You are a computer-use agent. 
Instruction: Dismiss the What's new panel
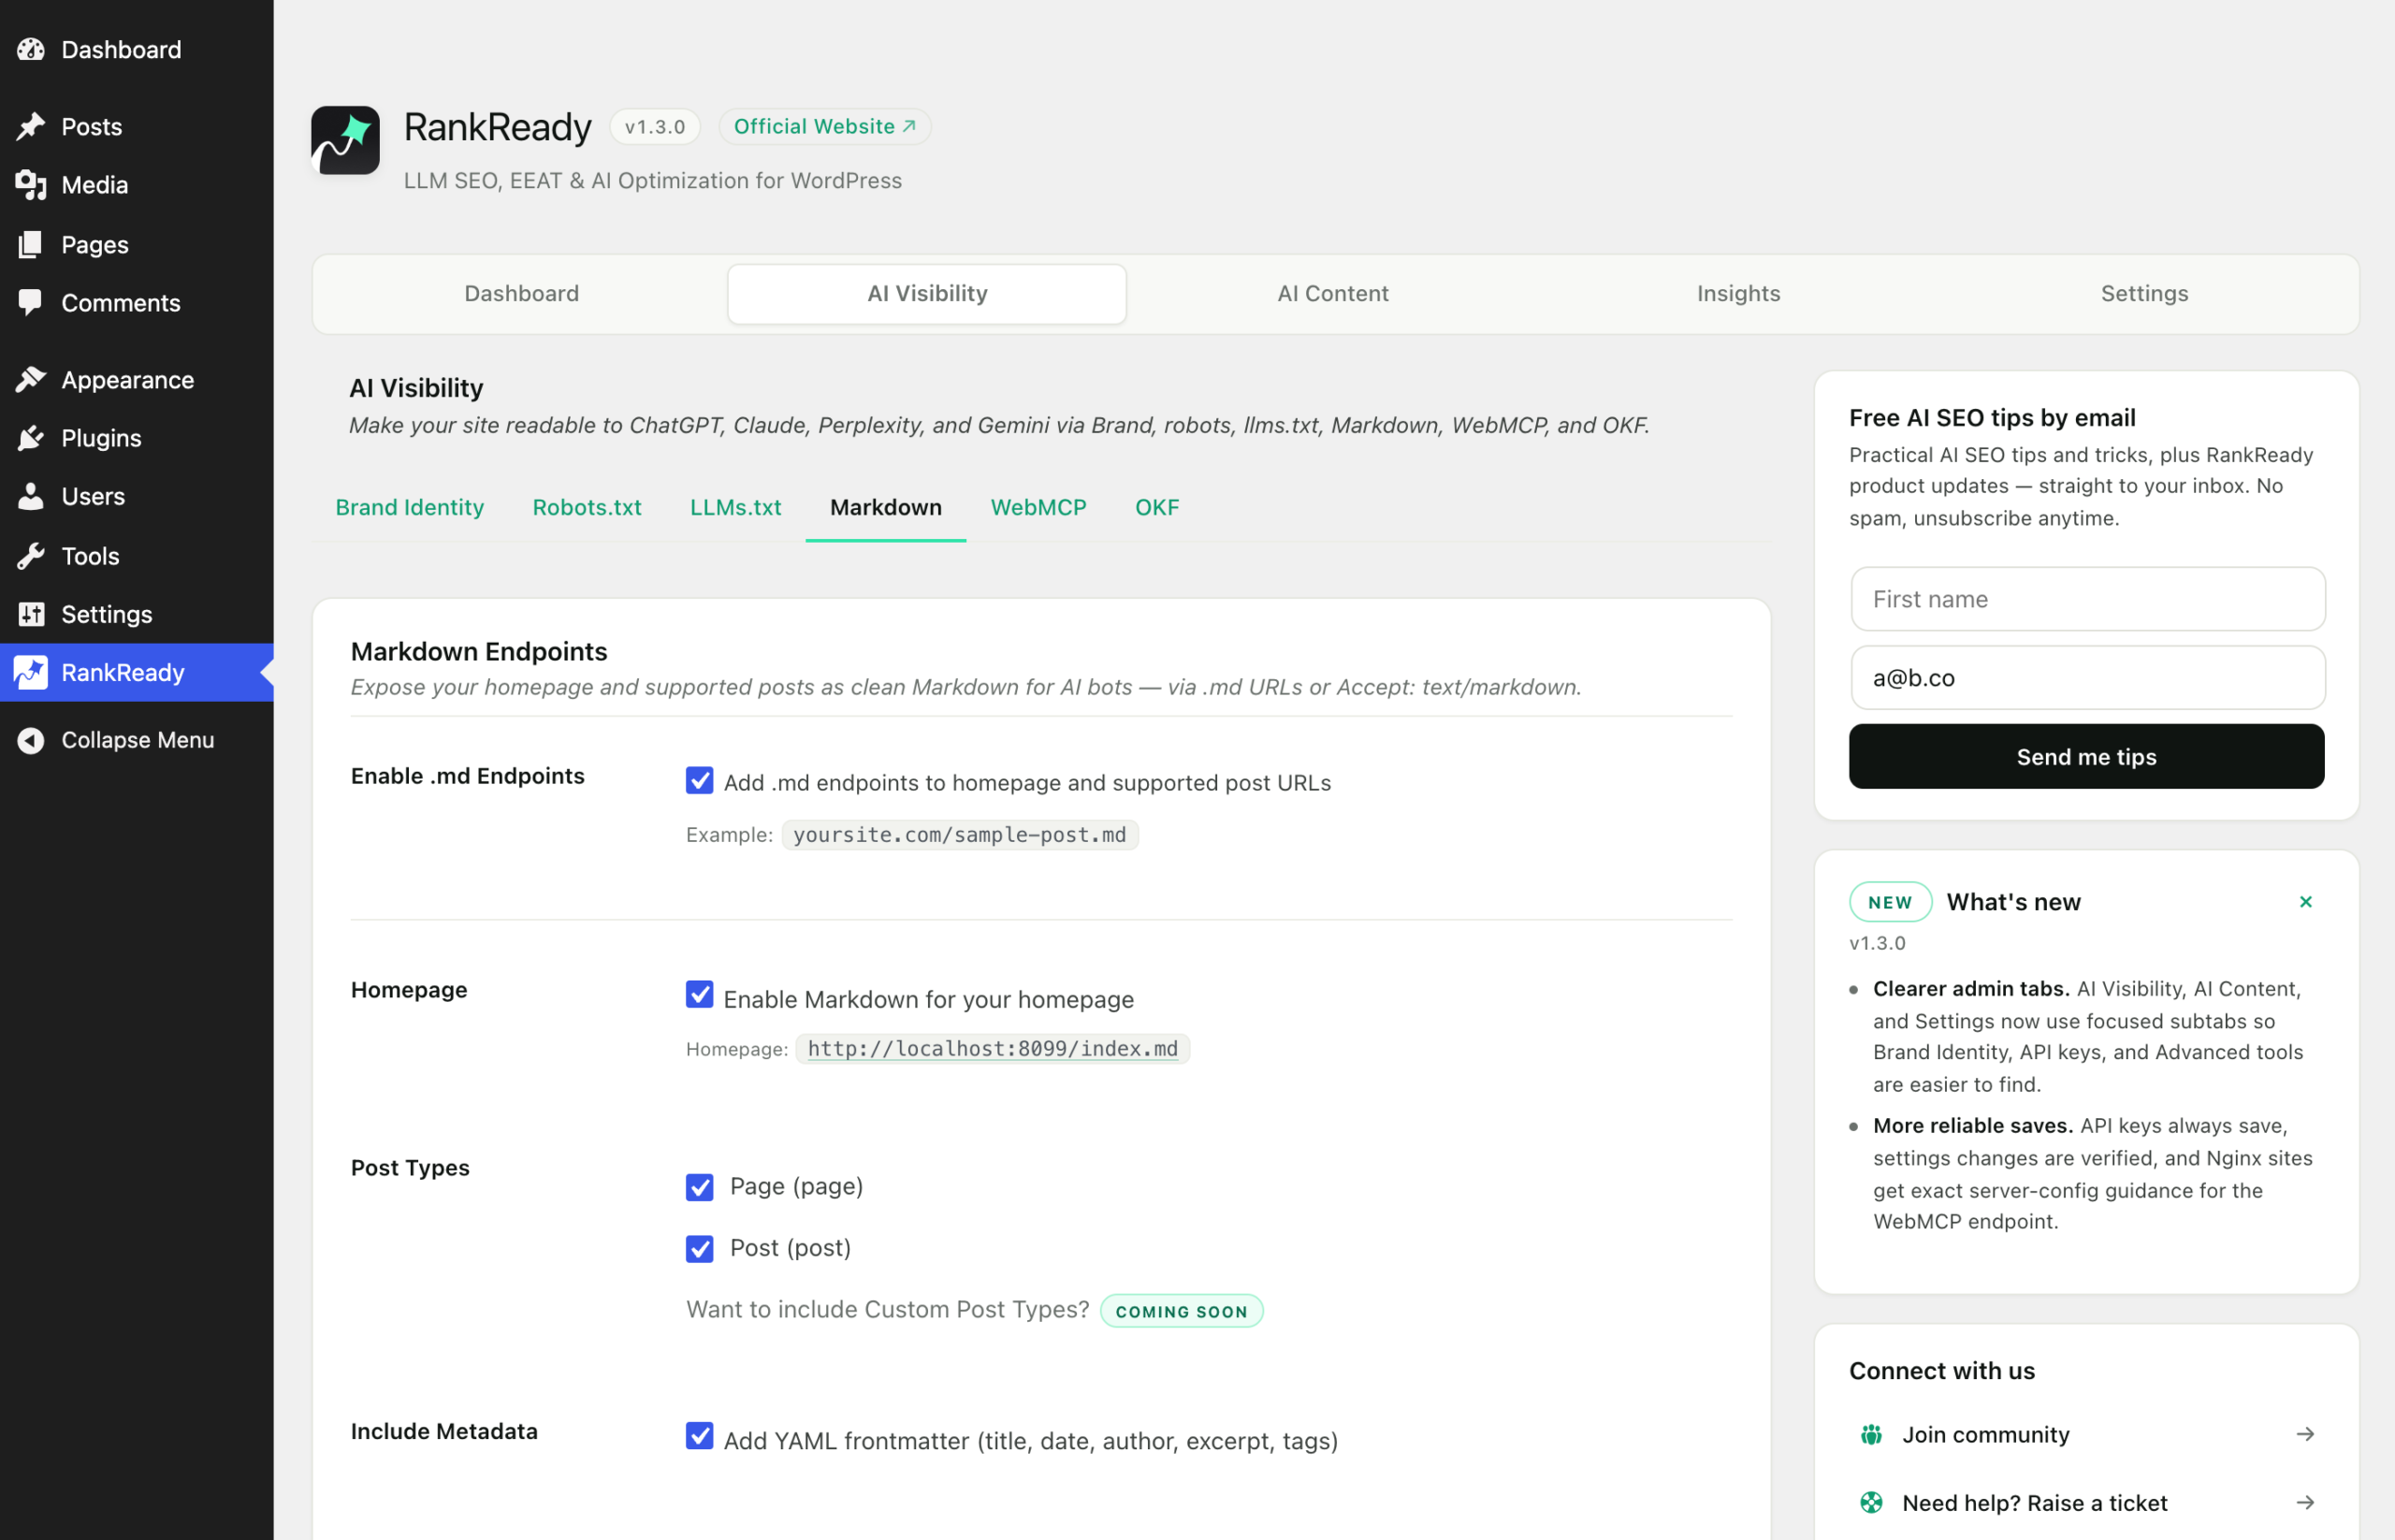(x=2305, y=902)
